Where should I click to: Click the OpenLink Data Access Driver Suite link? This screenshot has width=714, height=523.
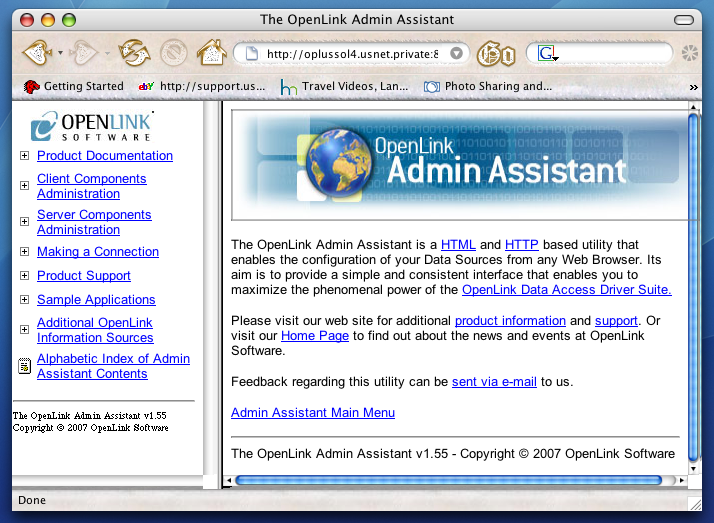[x=566, y=290]
